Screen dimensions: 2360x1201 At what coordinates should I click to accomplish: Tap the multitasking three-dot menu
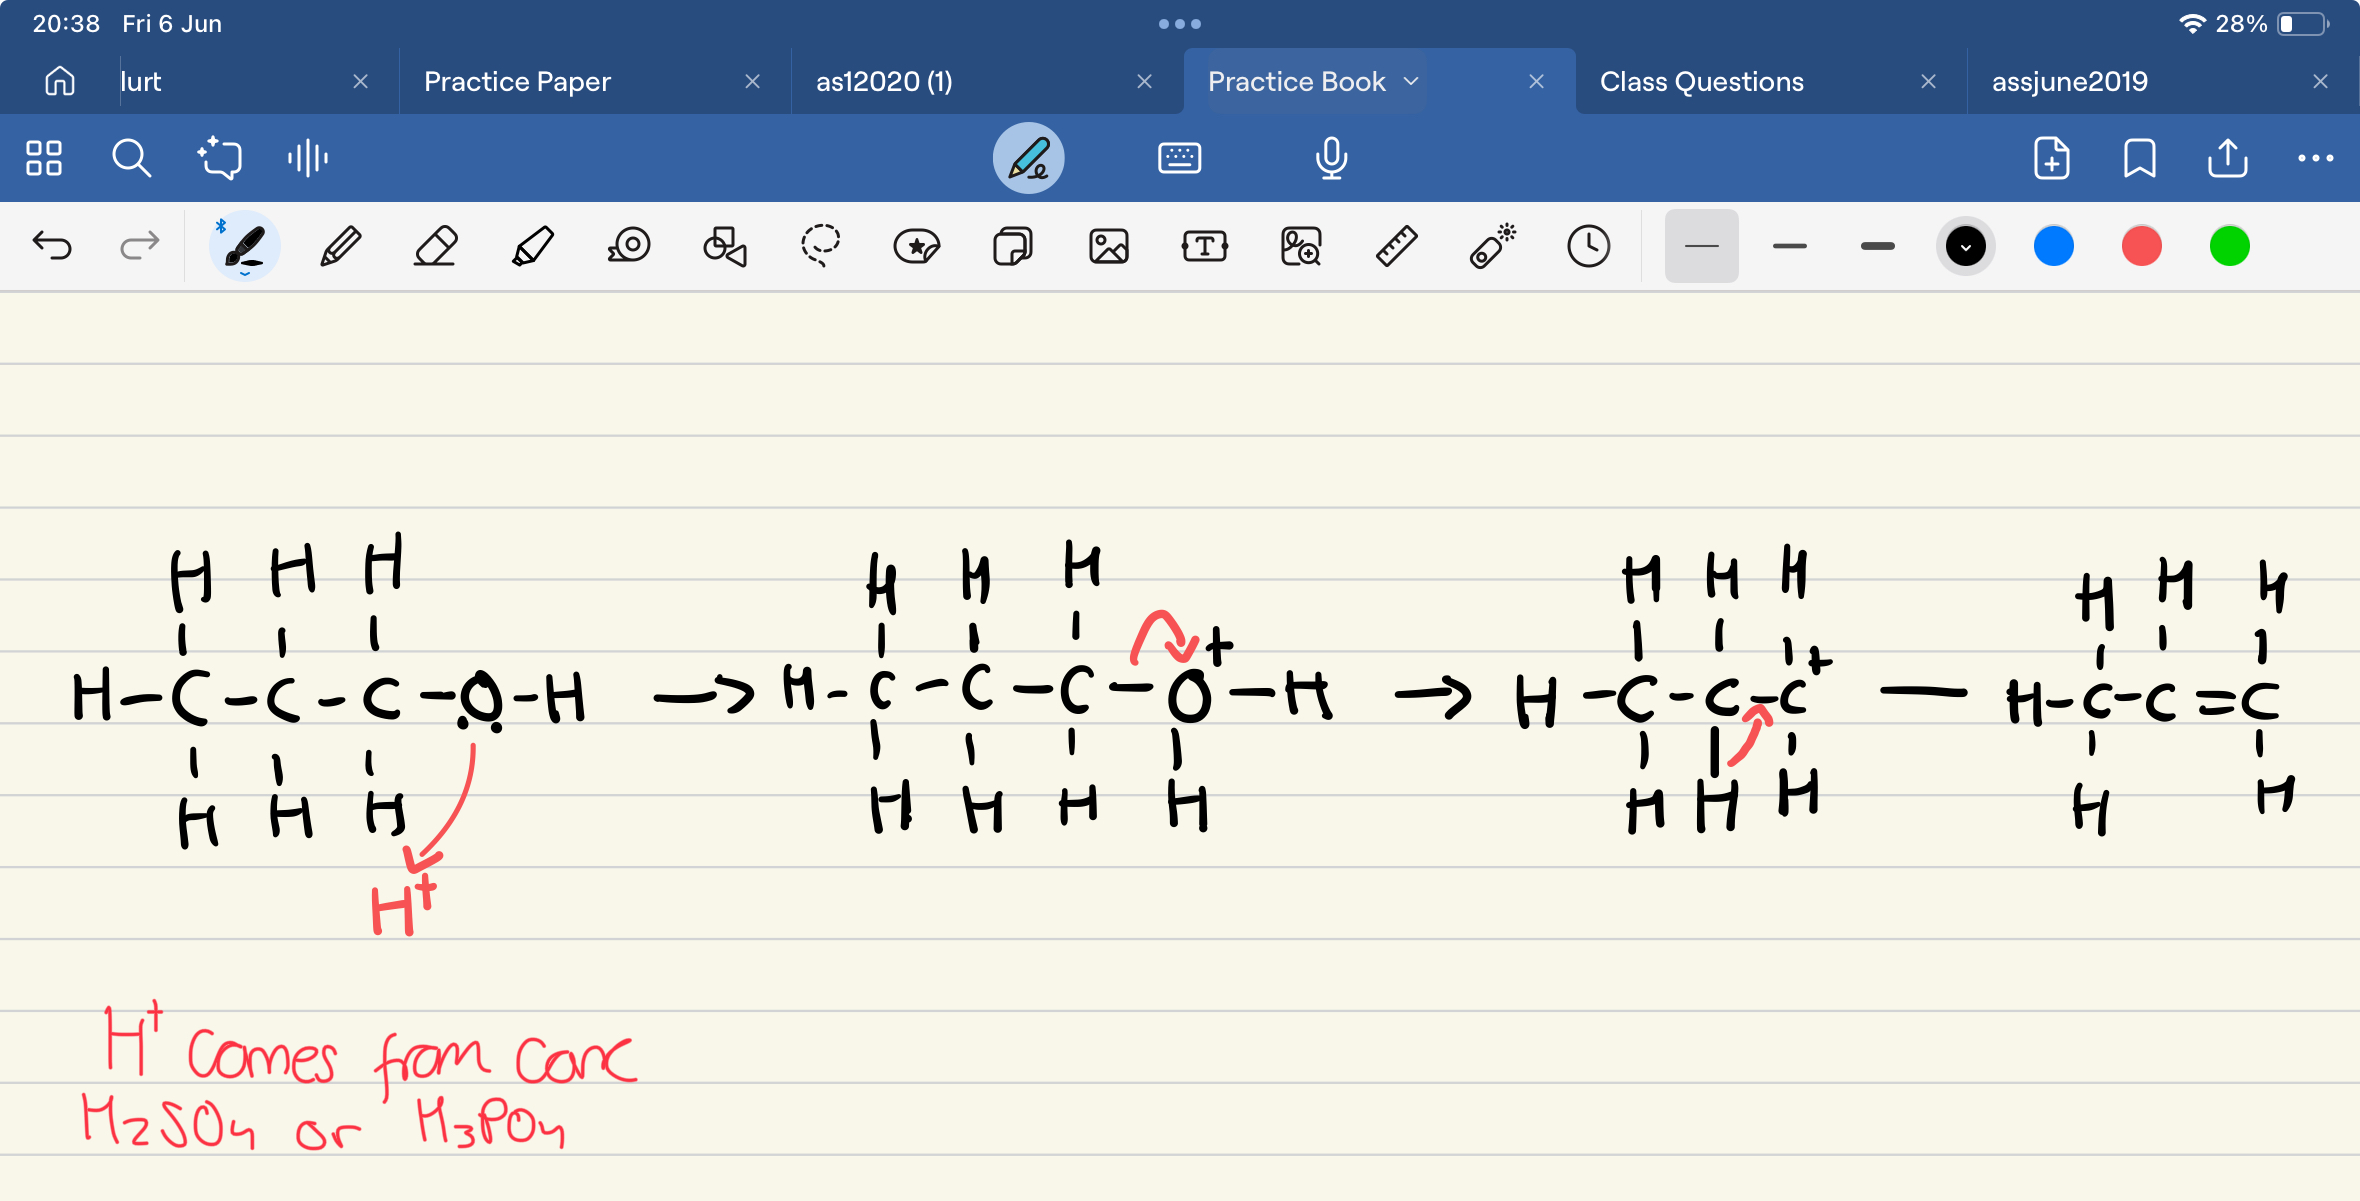(1180, 23)
